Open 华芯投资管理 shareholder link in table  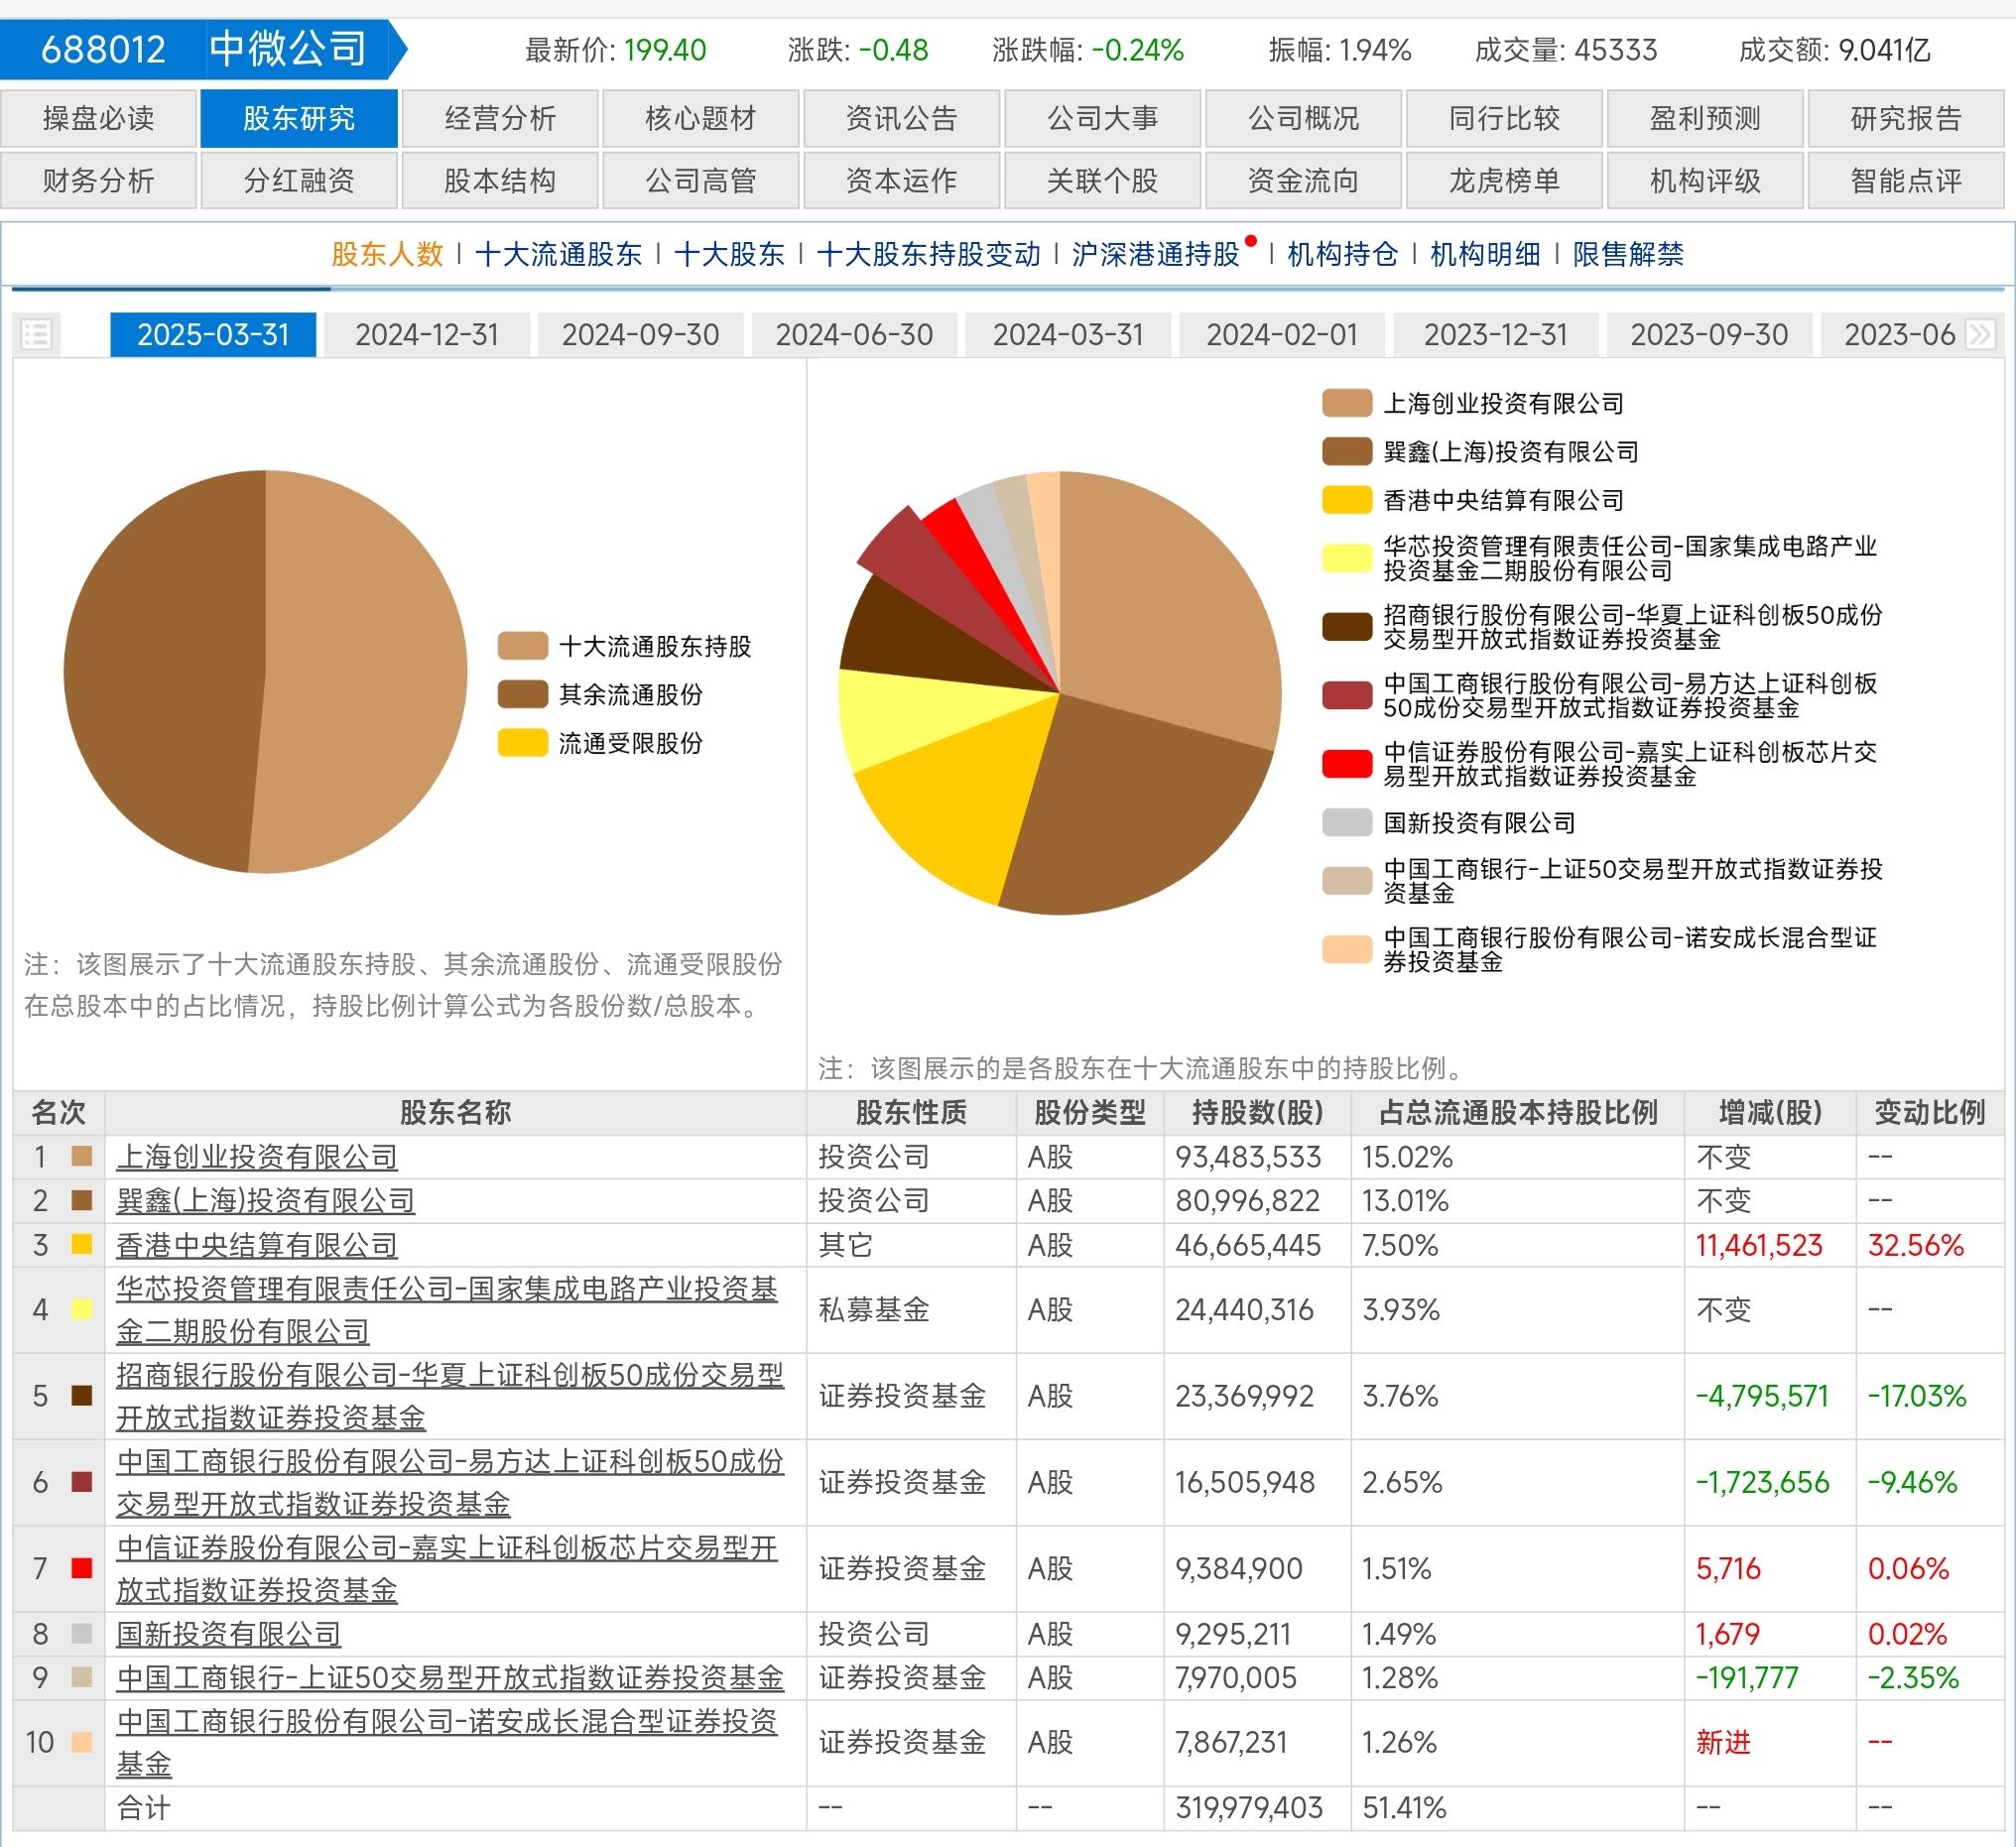click(x=447, y=1310)
